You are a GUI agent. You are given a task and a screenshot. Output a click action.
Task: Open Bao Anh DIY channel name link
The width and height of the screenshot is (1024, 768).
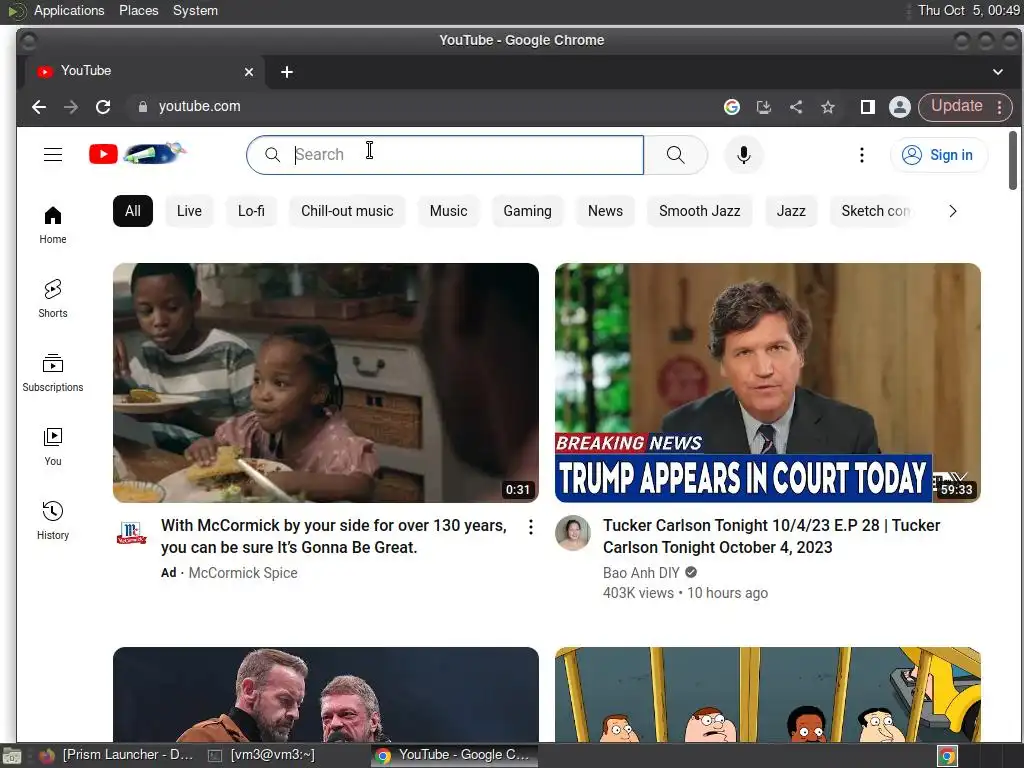pos(641,573)
